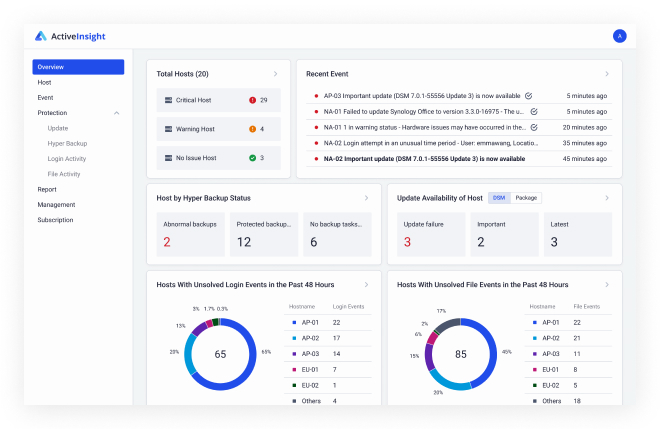Open Host by Hyper Backup Status details arrow
The width and height of the screenshot is (660, 429).
[367, 198]
